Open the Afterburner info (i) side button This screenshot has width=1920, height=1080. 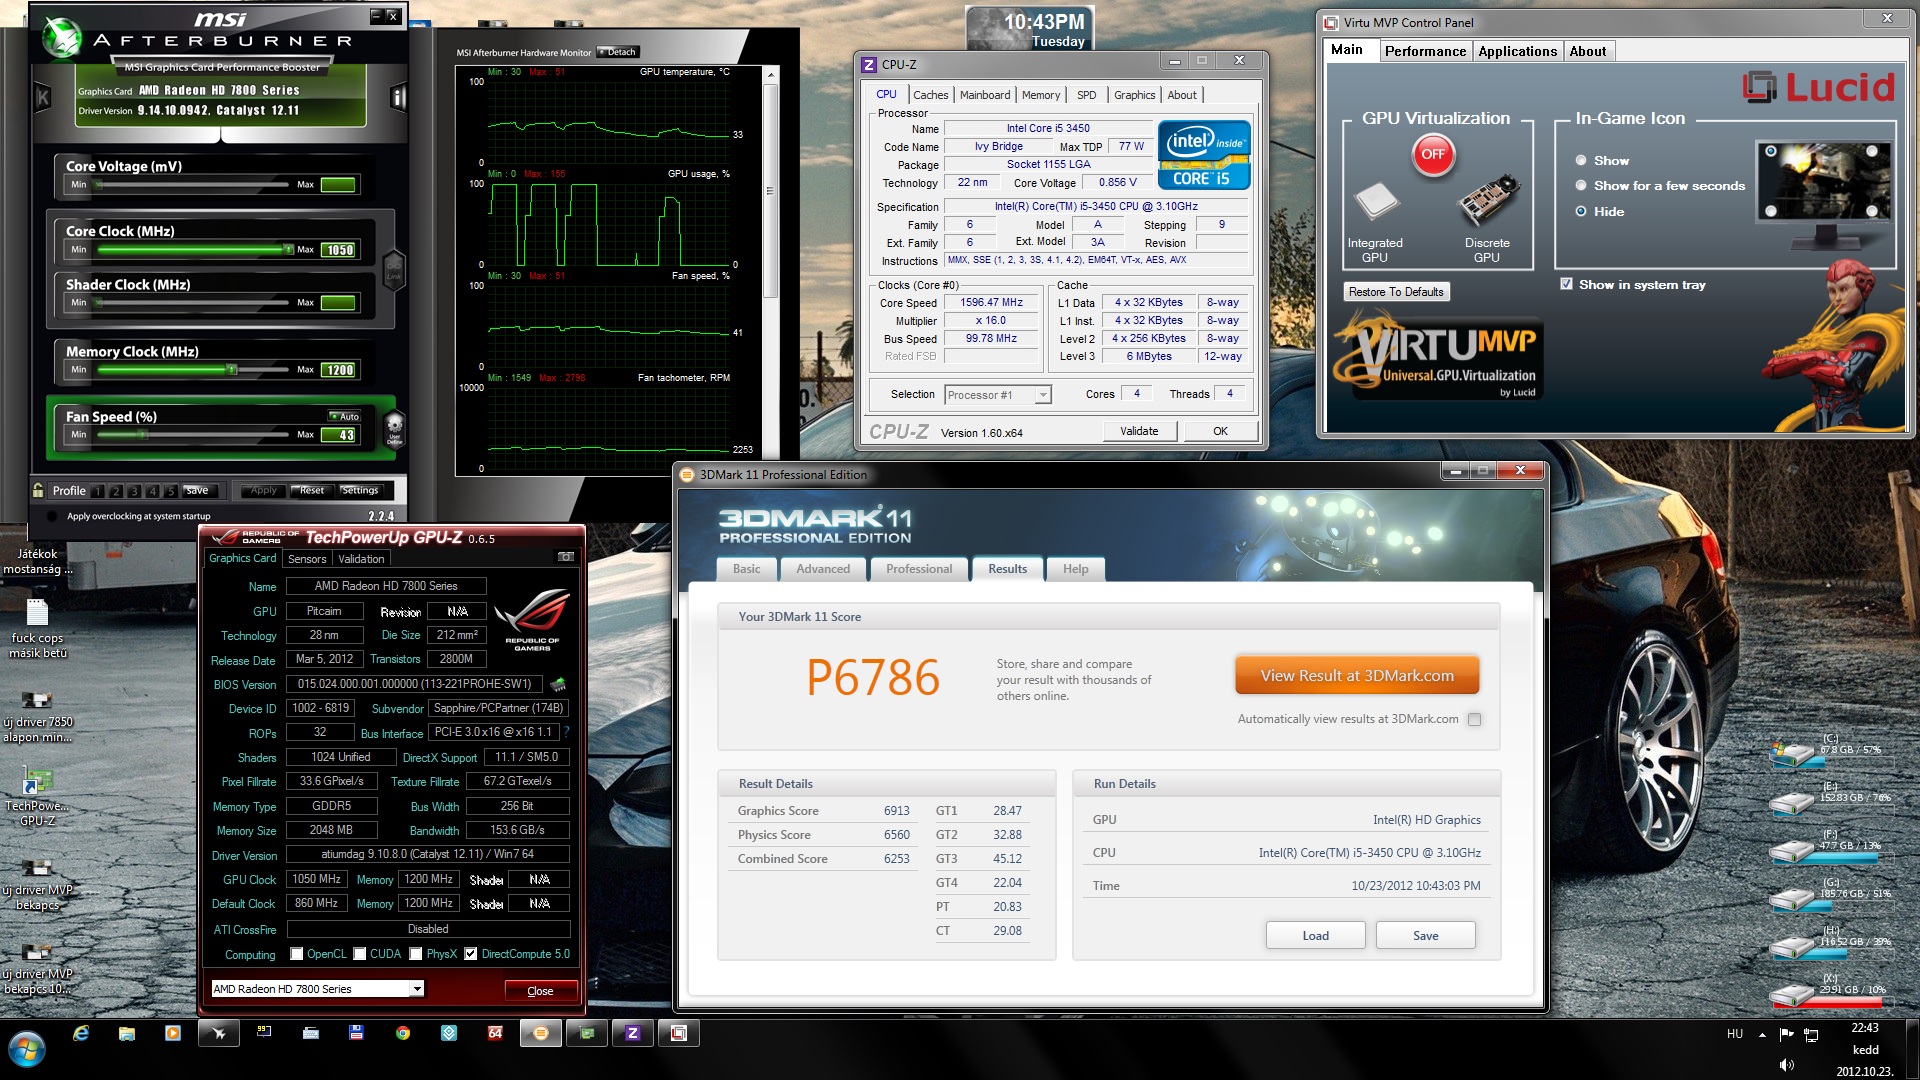(398, 97)
